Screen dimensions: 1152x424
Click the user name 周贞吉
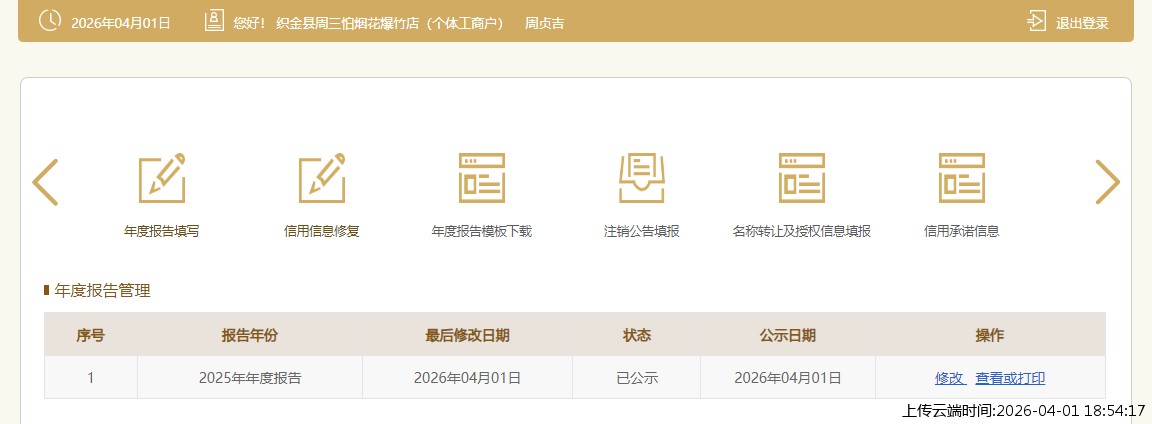pos(544,23)
